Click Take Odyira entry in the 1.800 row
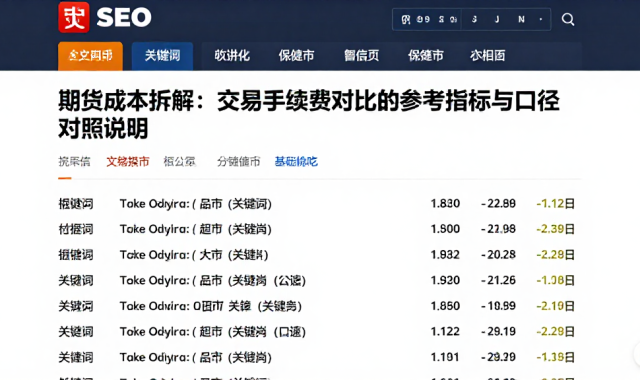The width and height of the screenshot is (640, 380). point(196,229)
